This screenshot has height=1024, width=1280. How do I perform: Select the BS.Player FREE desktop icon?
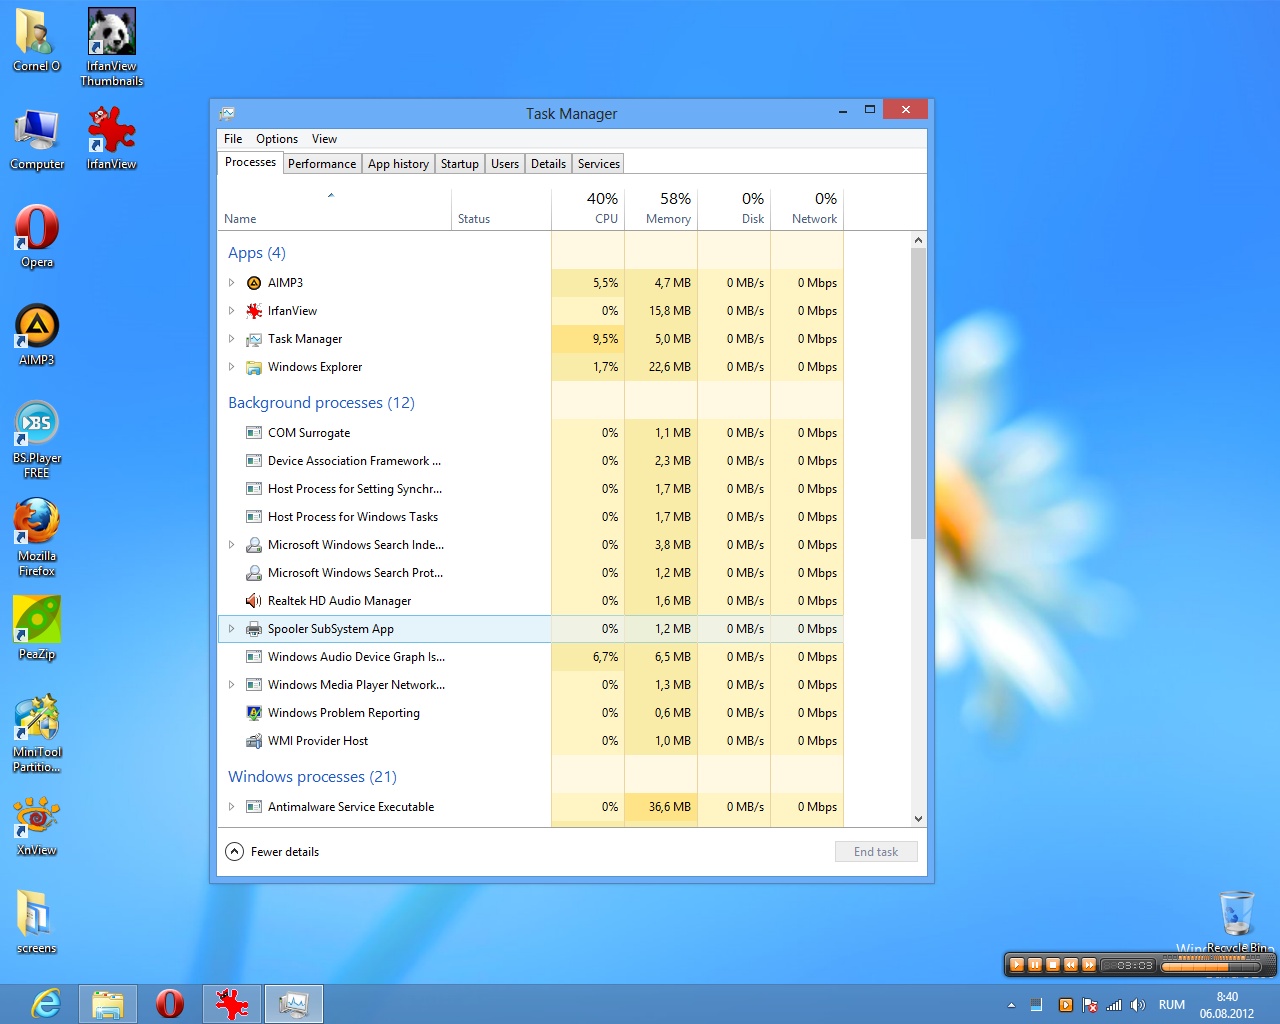tap(37, 438)
